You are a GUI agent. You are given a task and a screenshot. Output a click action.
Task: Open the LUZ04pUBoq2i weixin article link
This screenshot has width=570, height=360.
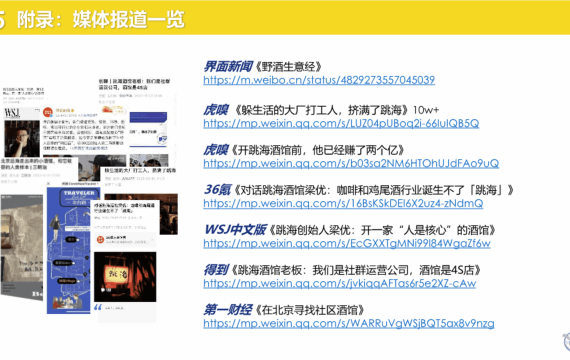click(x=341, y=124)
